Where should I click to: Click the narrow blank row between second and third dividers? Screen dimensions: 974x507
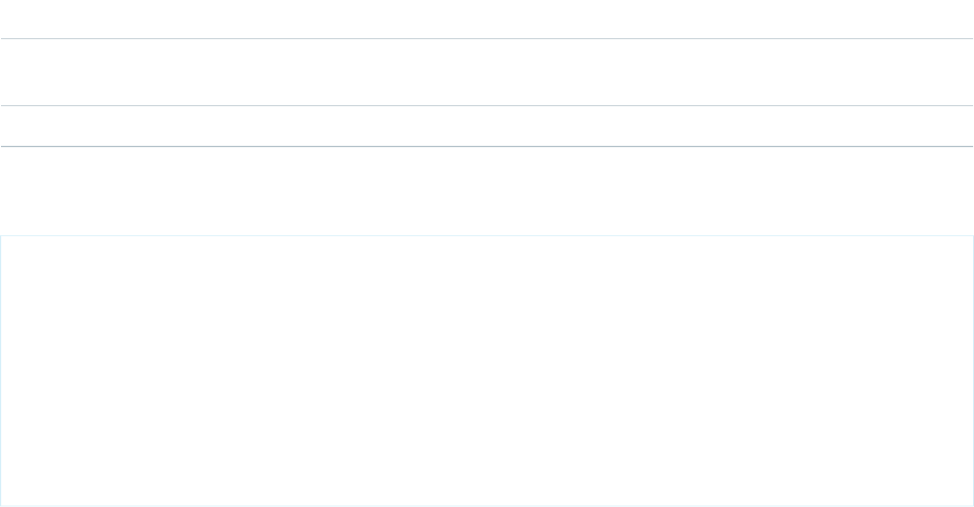(x=487, y=126)
